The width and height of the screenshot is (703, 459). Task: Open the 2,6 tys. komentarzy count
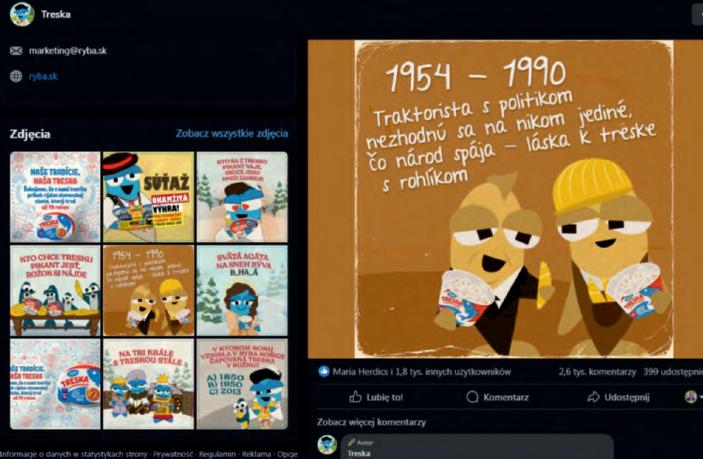pos(597,372)
